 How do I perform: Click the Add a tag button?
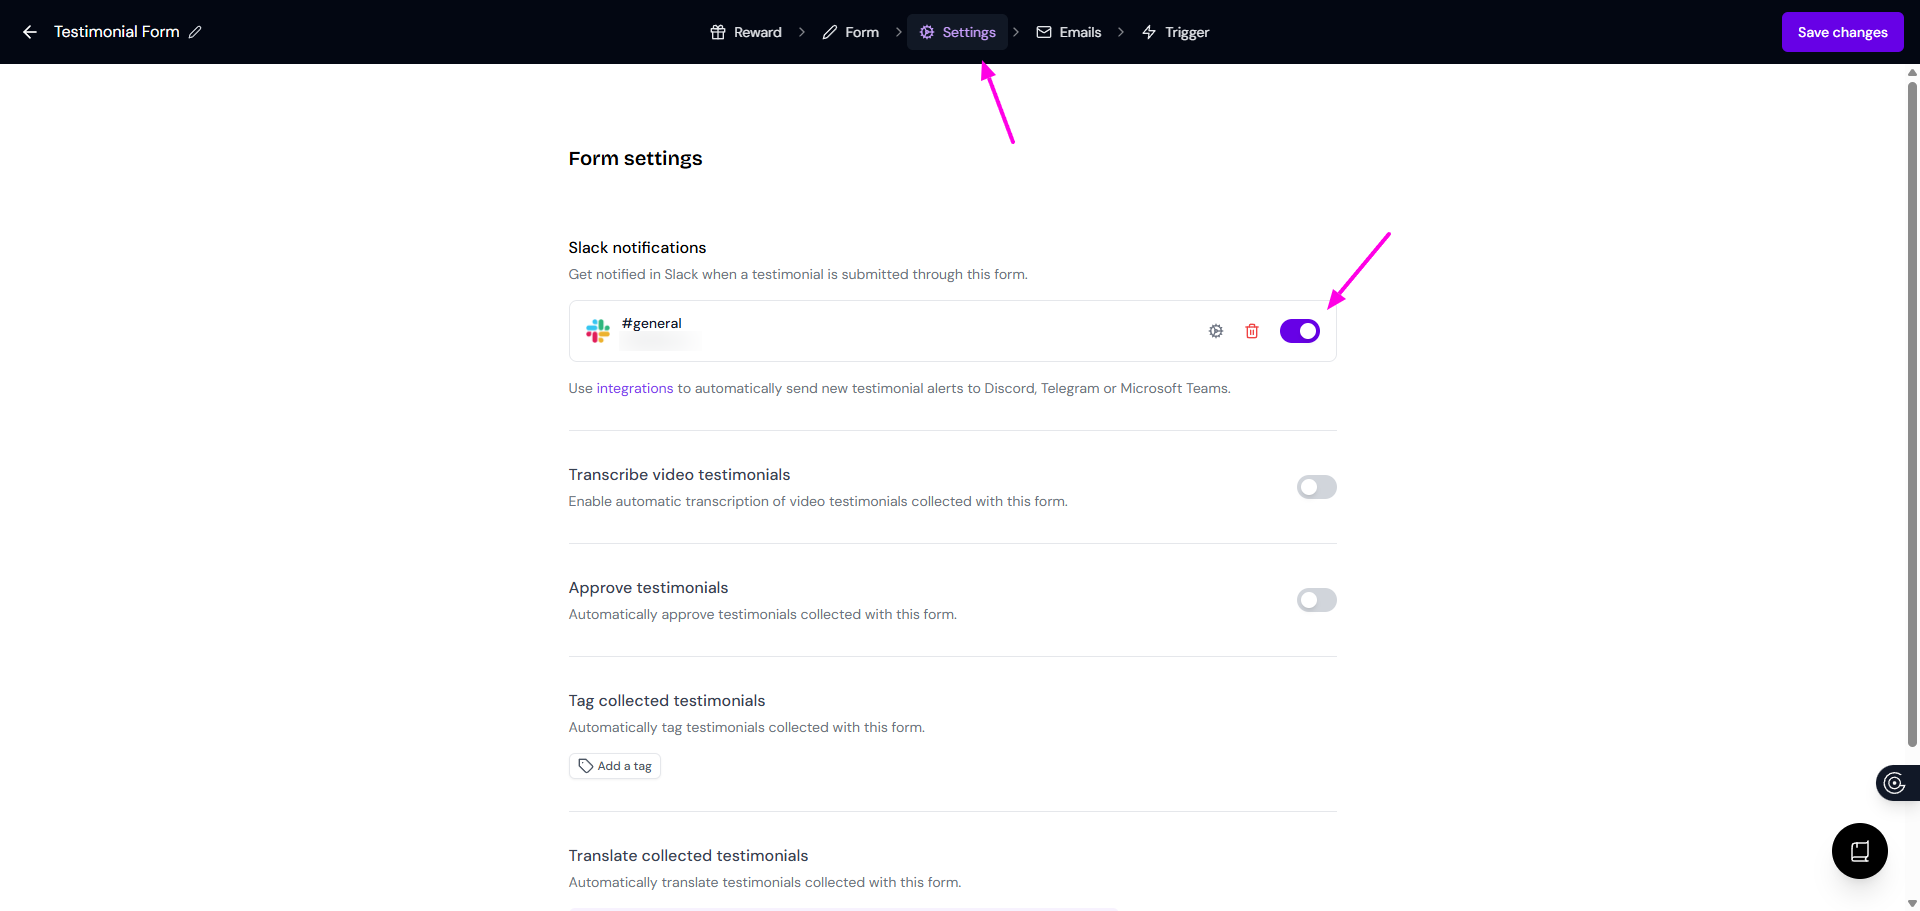coord(615,766)
